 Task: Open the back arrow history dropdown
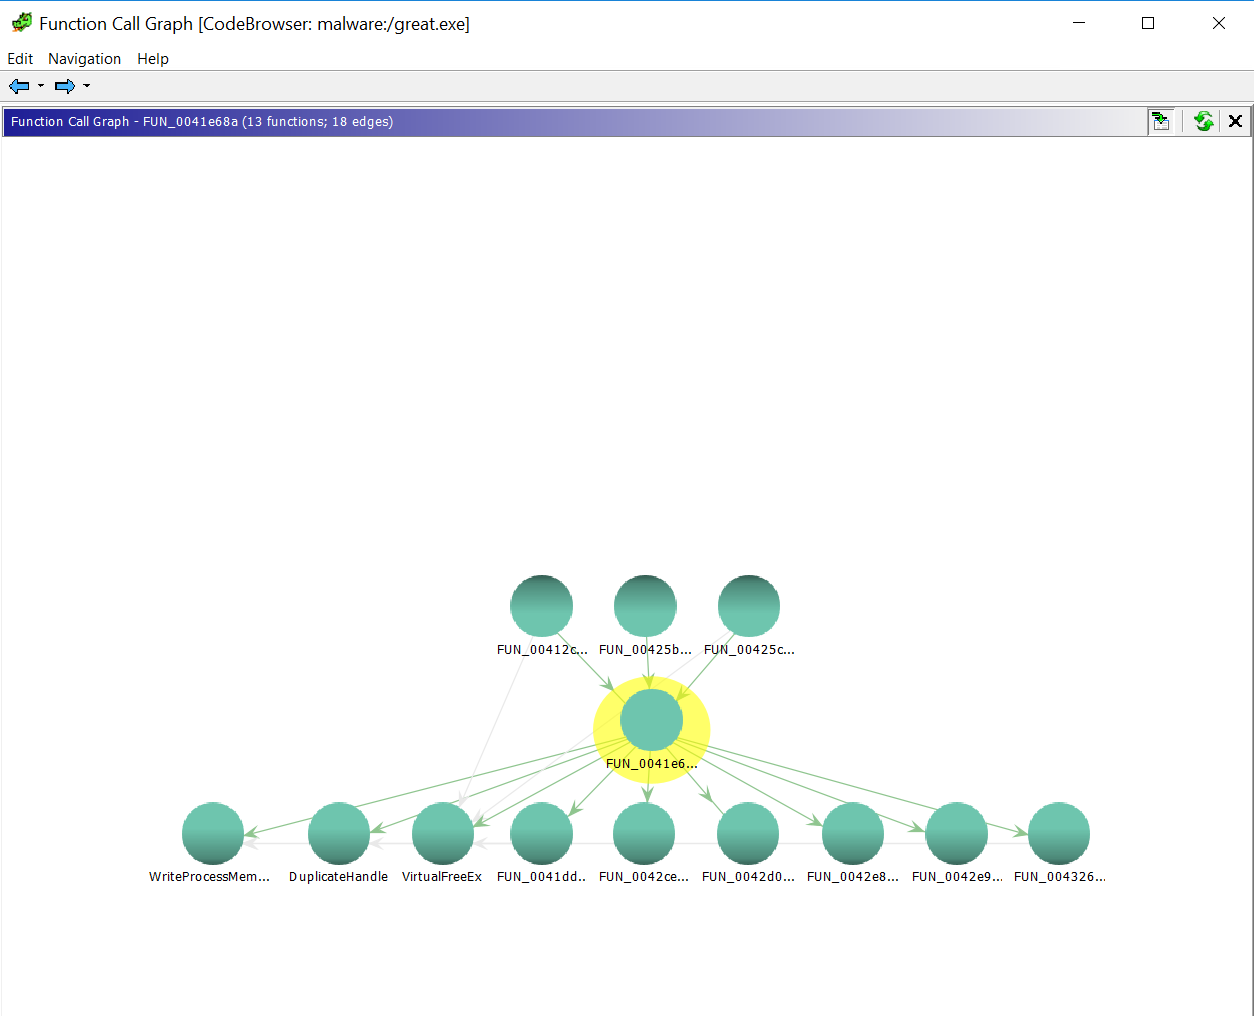coord(41,86)
